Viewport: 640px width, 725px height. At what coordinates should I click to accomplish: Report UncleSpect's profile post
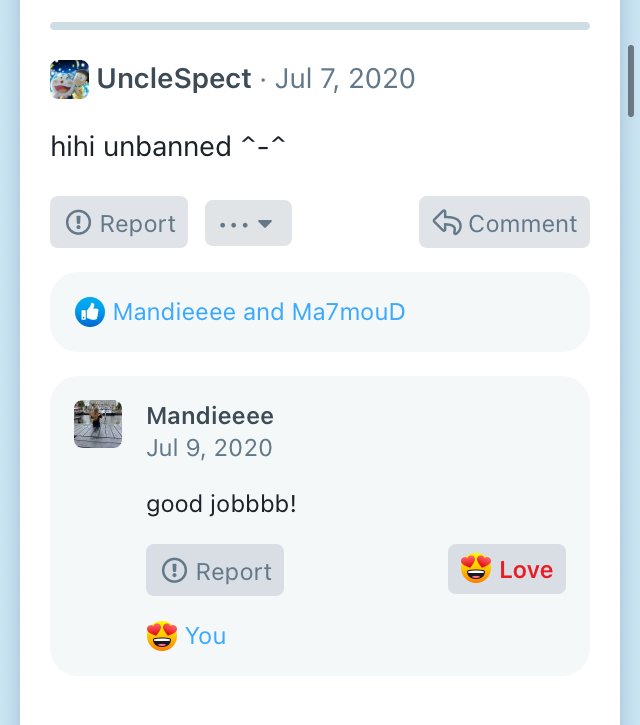coord(119,222)
